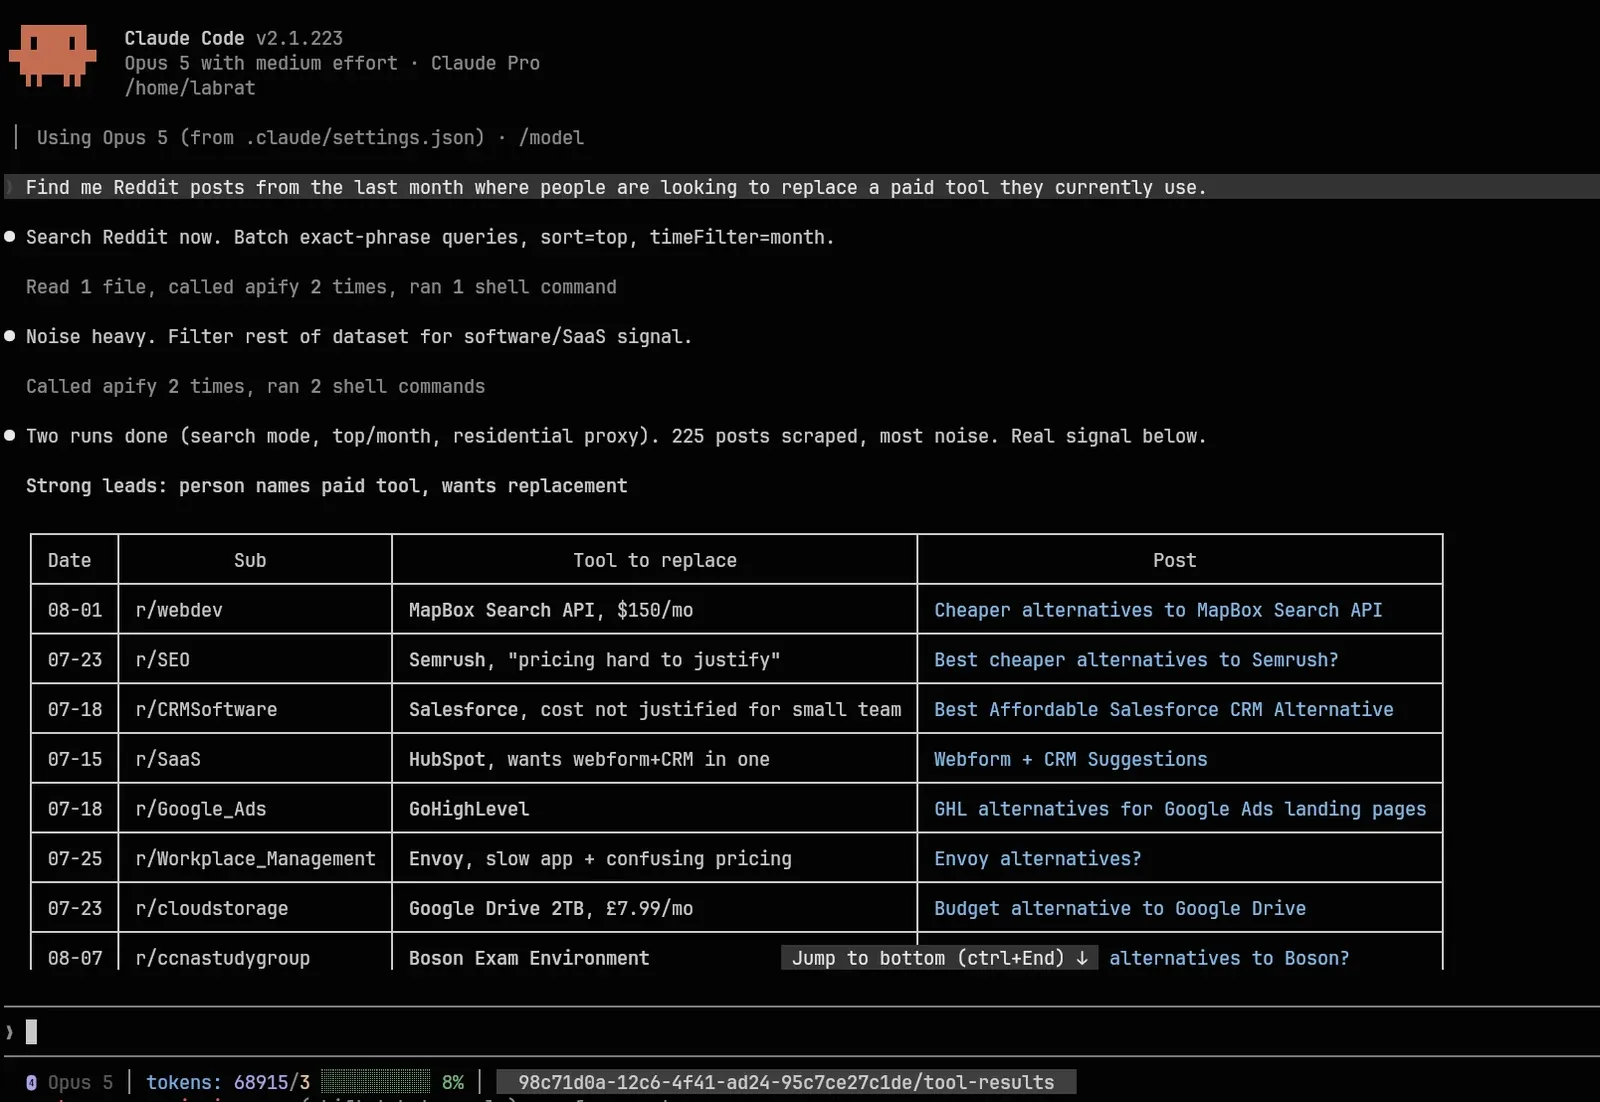Viewport: 1600px width, 1102px height.
Task: Click 'Search Reddit now' assistant message
Action: coord(430,237)
